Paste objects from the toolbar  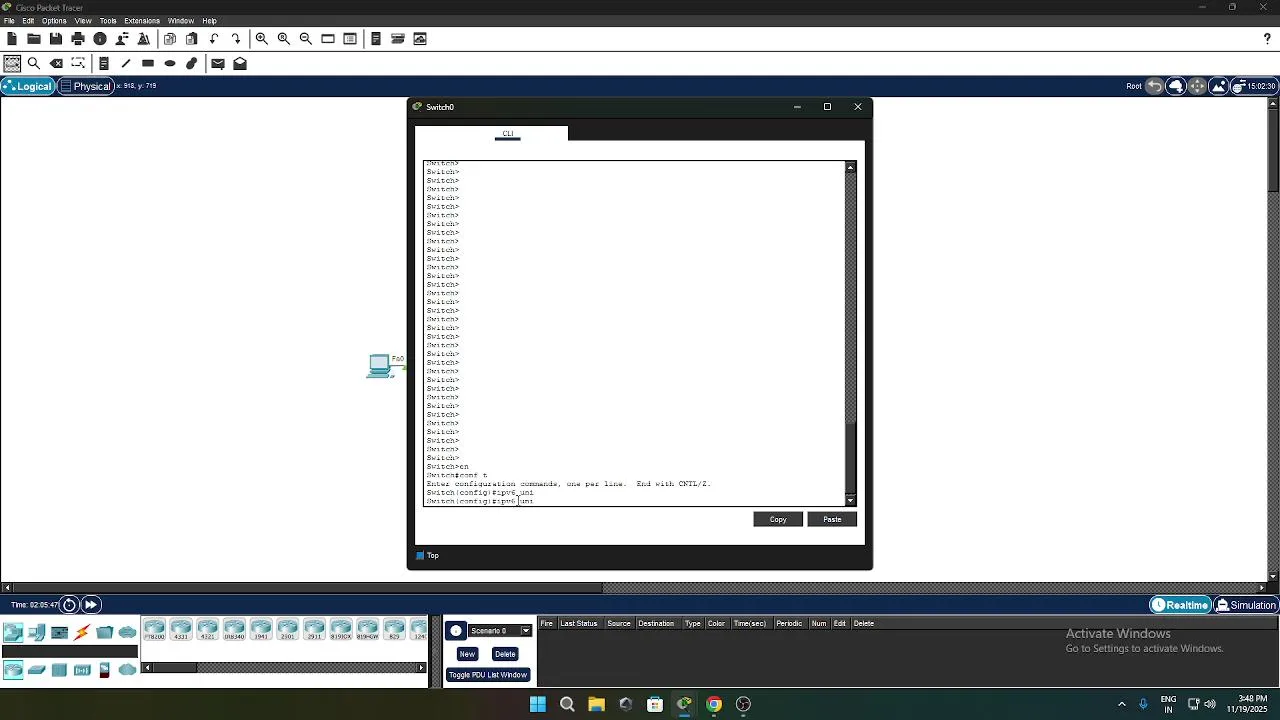(192, 39)
